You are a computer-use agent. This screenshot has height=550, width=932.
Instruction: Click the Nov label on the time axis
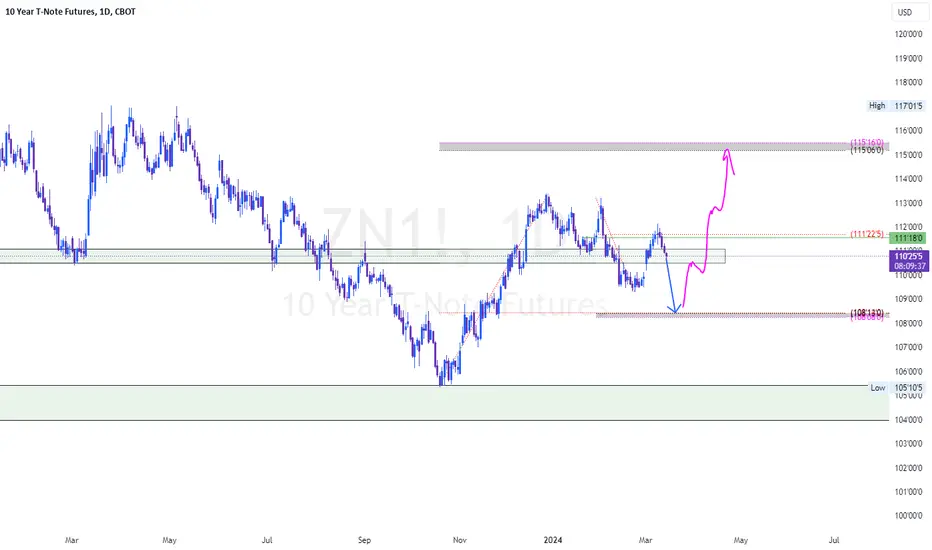[459, 540]
